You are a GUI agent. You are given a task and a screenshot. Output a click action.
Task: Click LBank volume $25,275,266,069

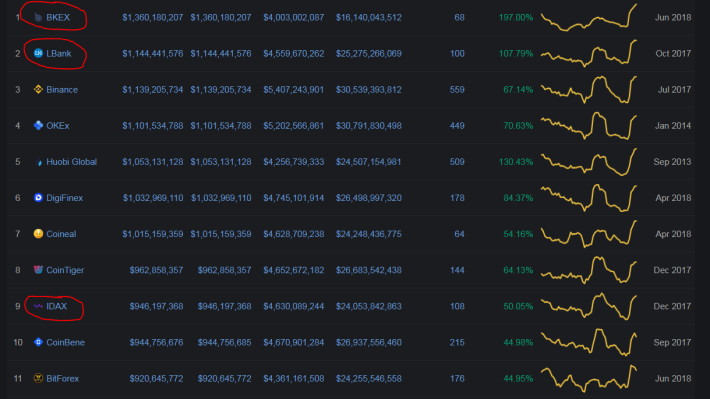369,53
